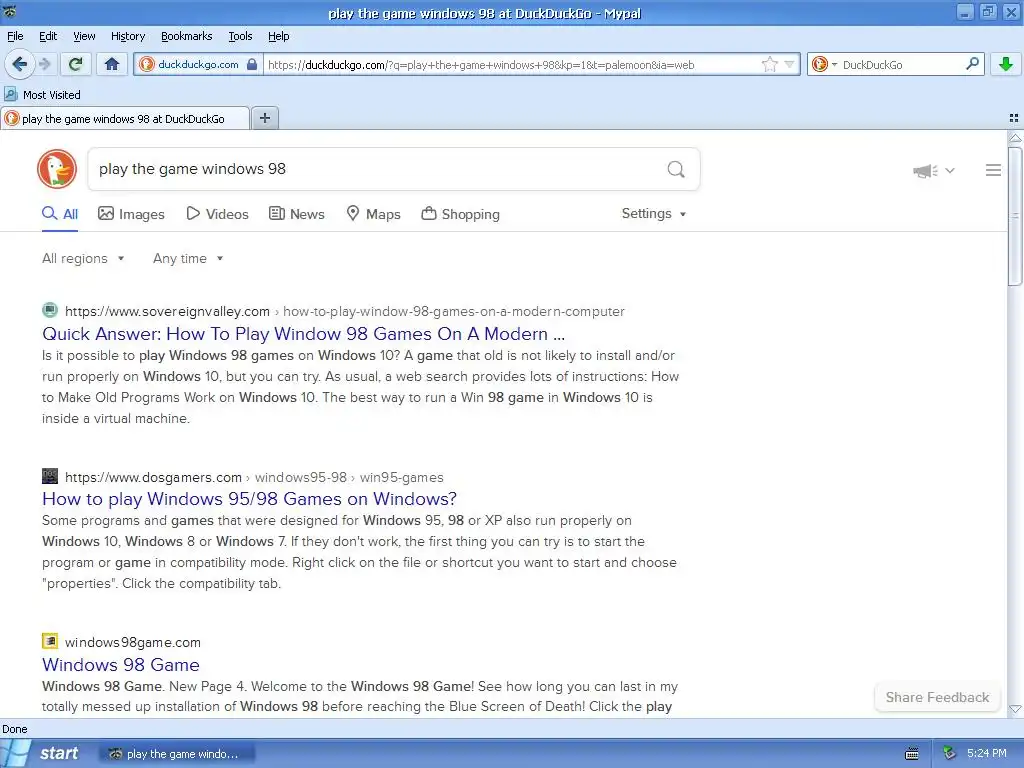The height and width of the screenshot is (768, 1024).
Task: Show all tabs grid icon
Action: click(1014, 118)
